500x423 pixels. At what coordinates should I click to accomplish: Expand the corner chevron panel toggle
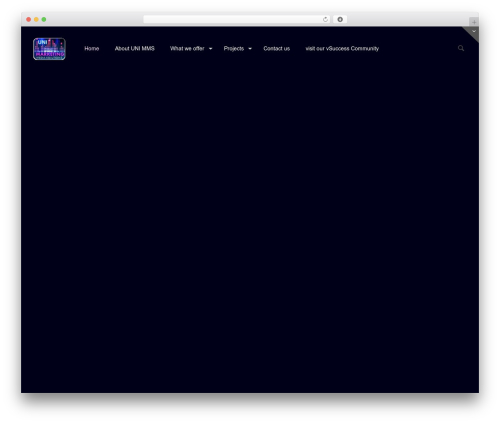pyautogui.click(x=474, y=31)
